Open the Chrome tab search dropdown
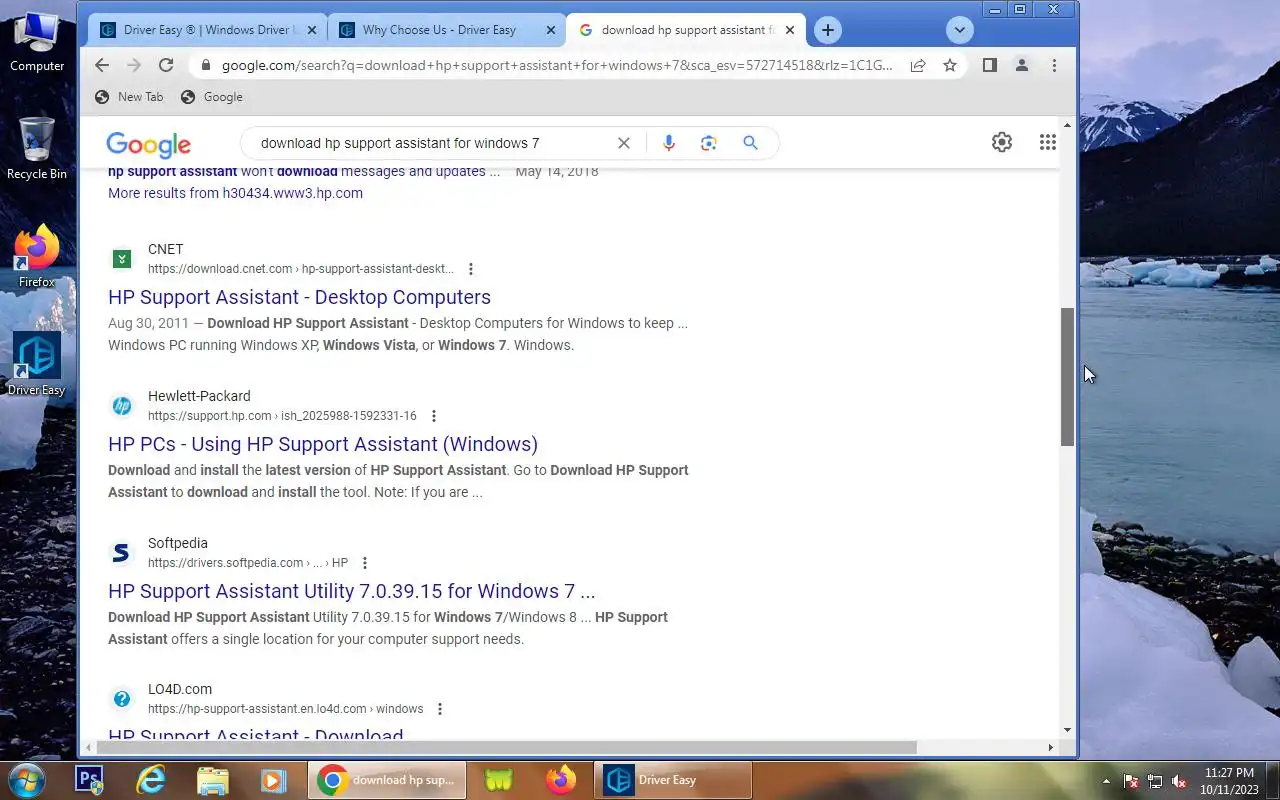This screenshot has width=1280, height=800. coord(959,30)
